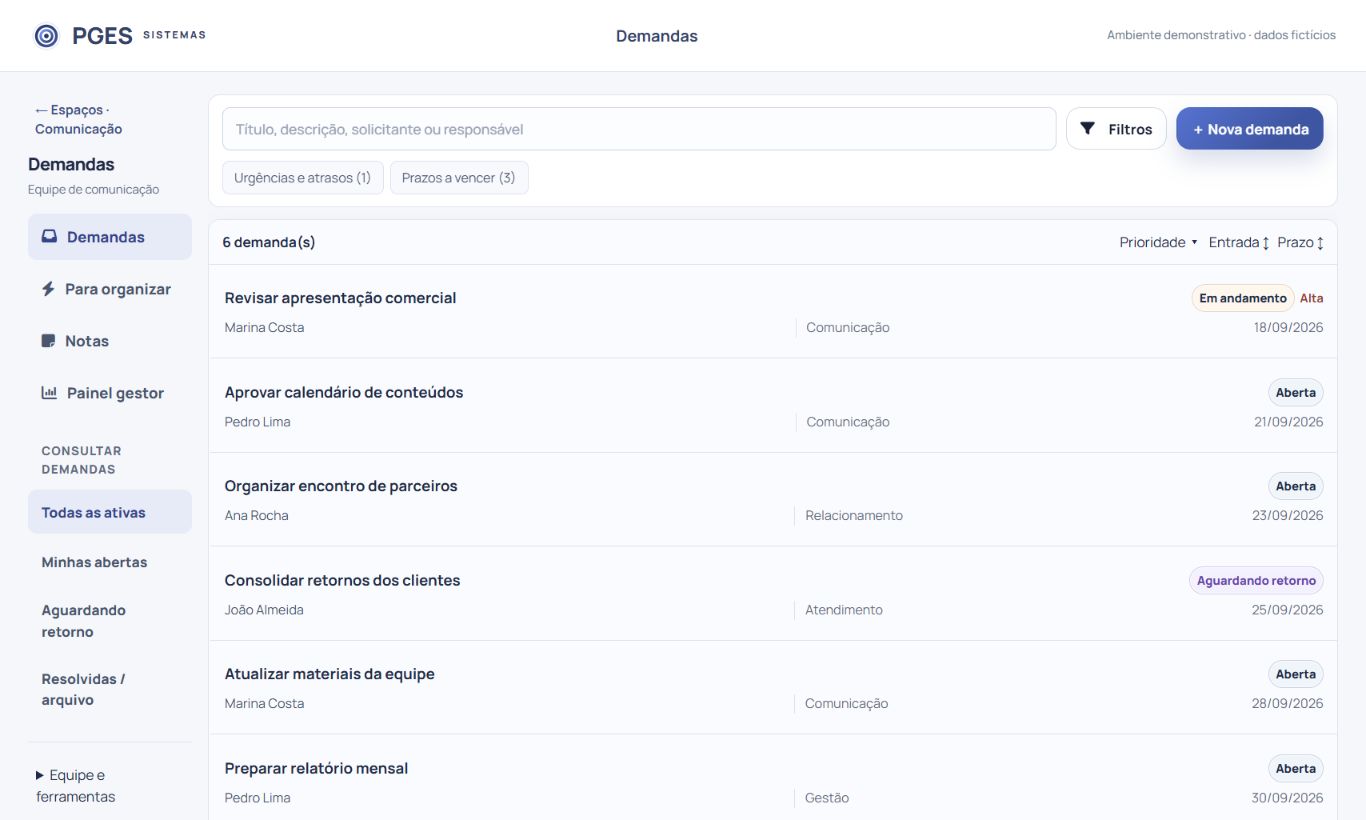Screen dimensions: 1366x820
Task: Open demand Atualizar materiais da equipe
Action: (x=773, y=687)
